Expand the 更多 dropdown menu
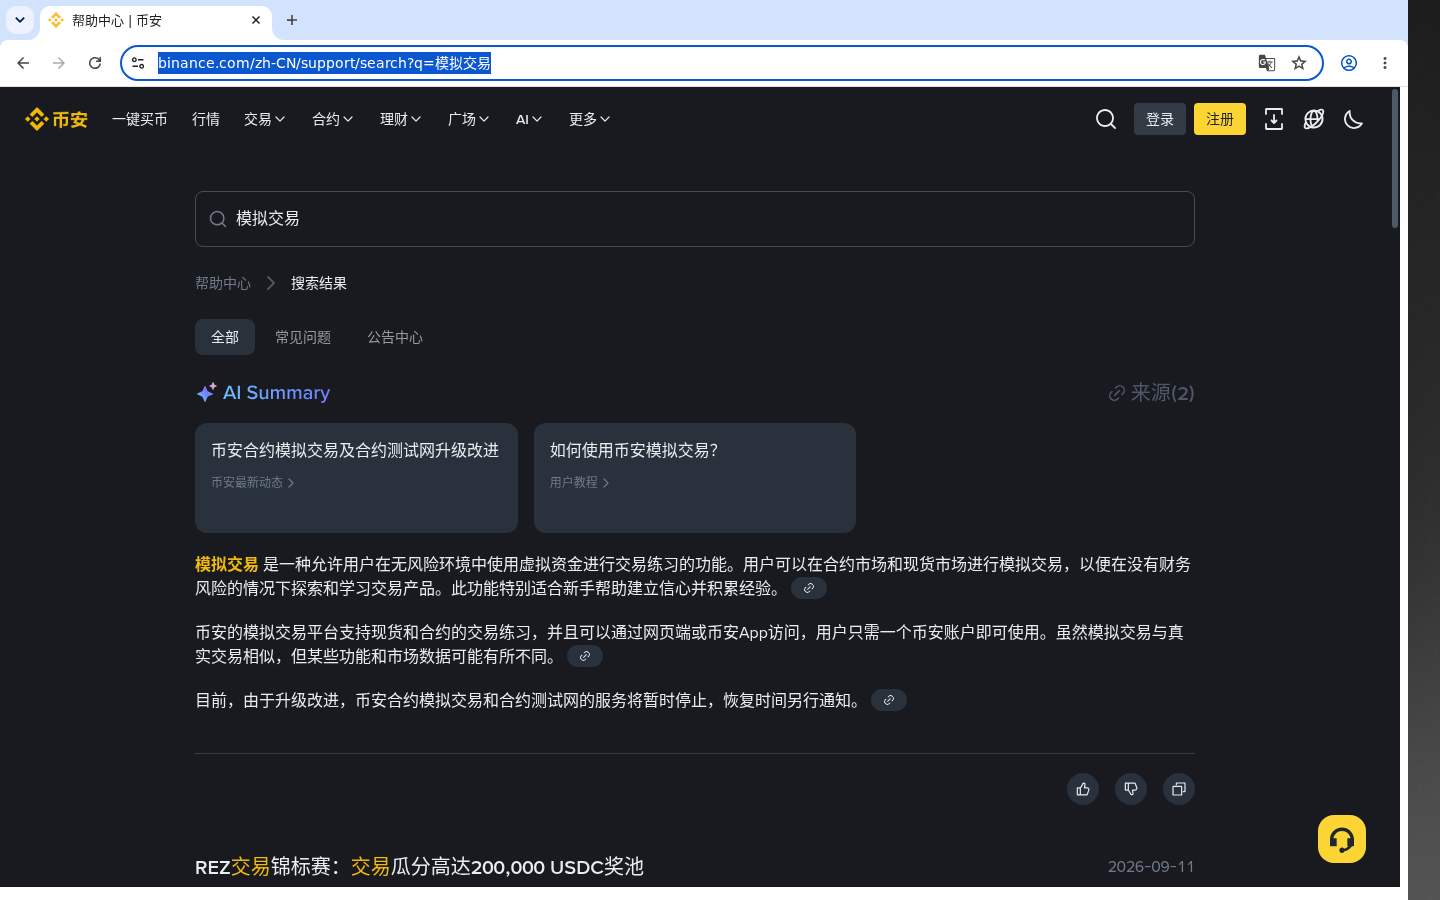This screenshot has height=900, width=1440. 590,119
